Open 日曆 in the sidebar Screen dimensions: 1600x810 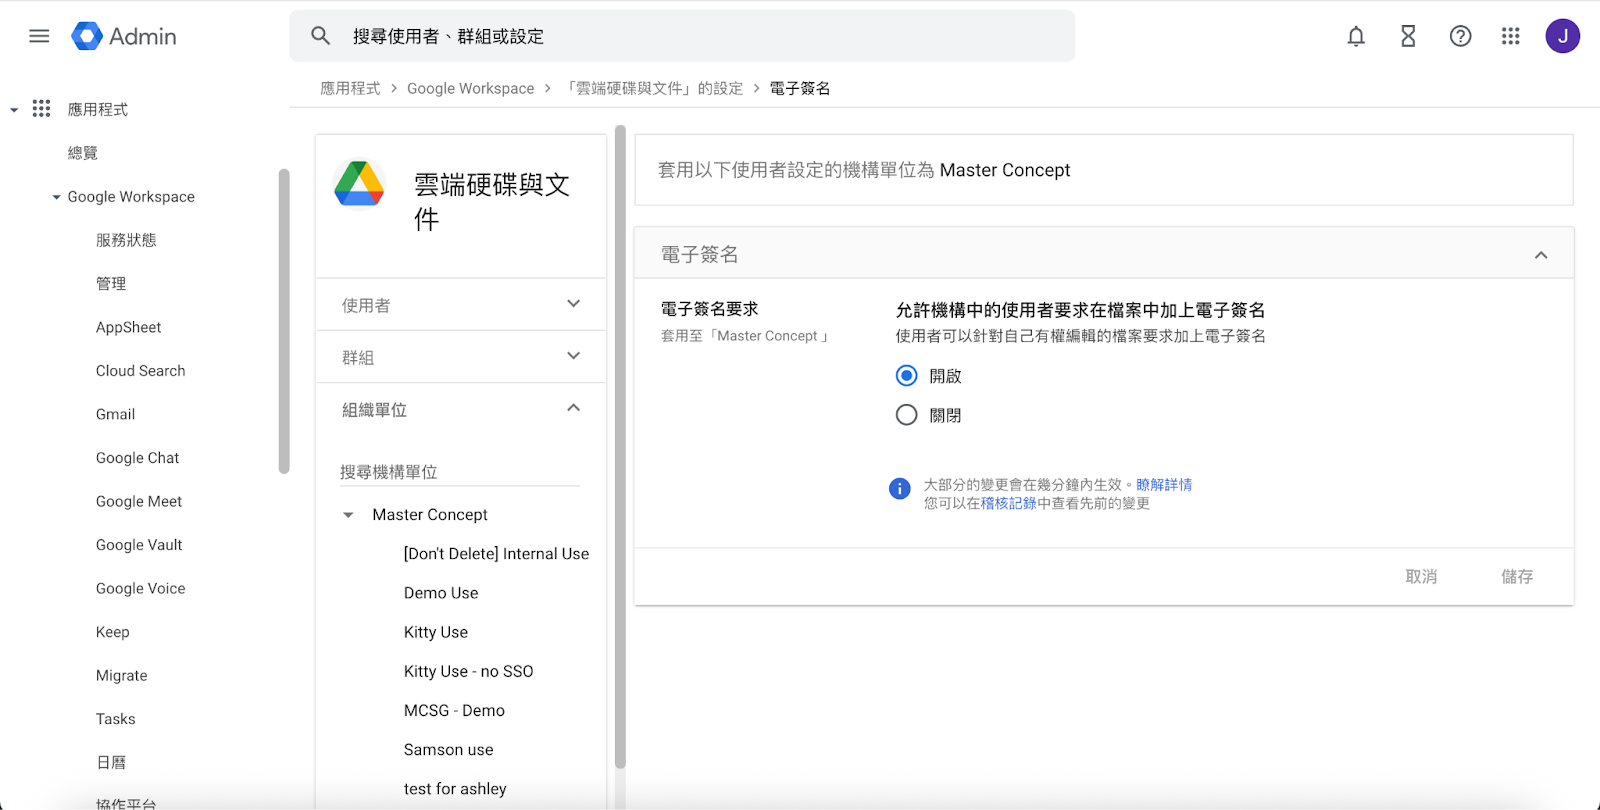111,763
